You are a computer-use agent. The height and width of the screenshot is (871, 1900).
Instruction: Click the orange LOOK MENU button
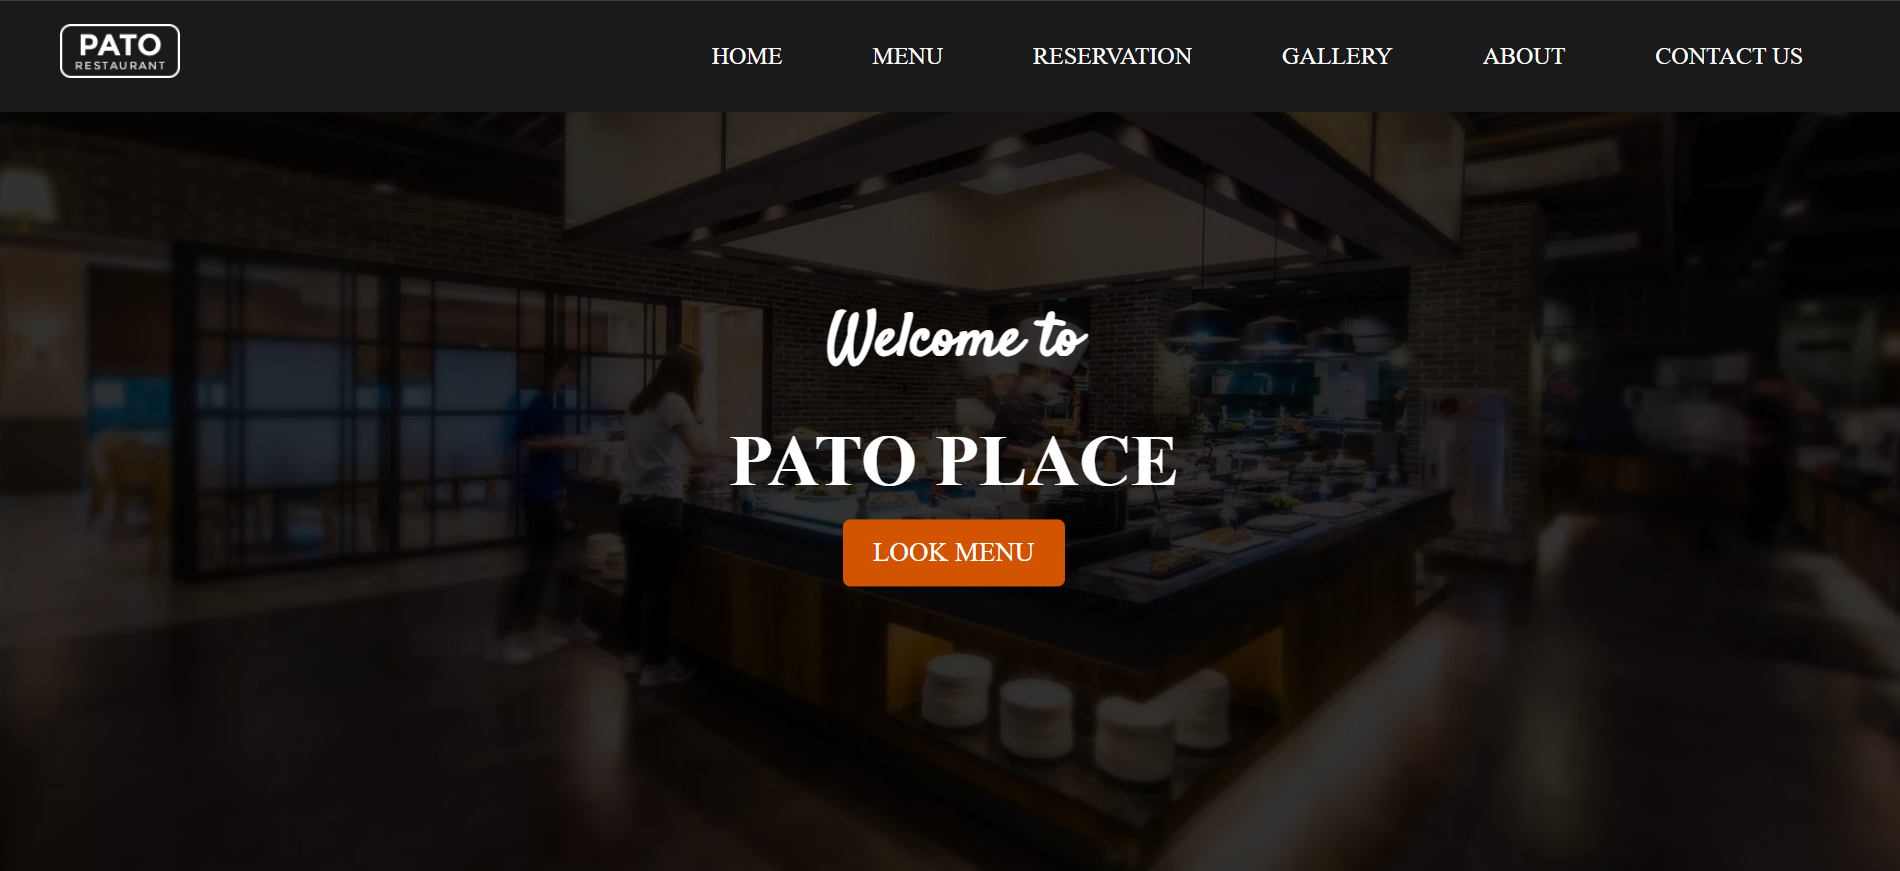point(954,552)
